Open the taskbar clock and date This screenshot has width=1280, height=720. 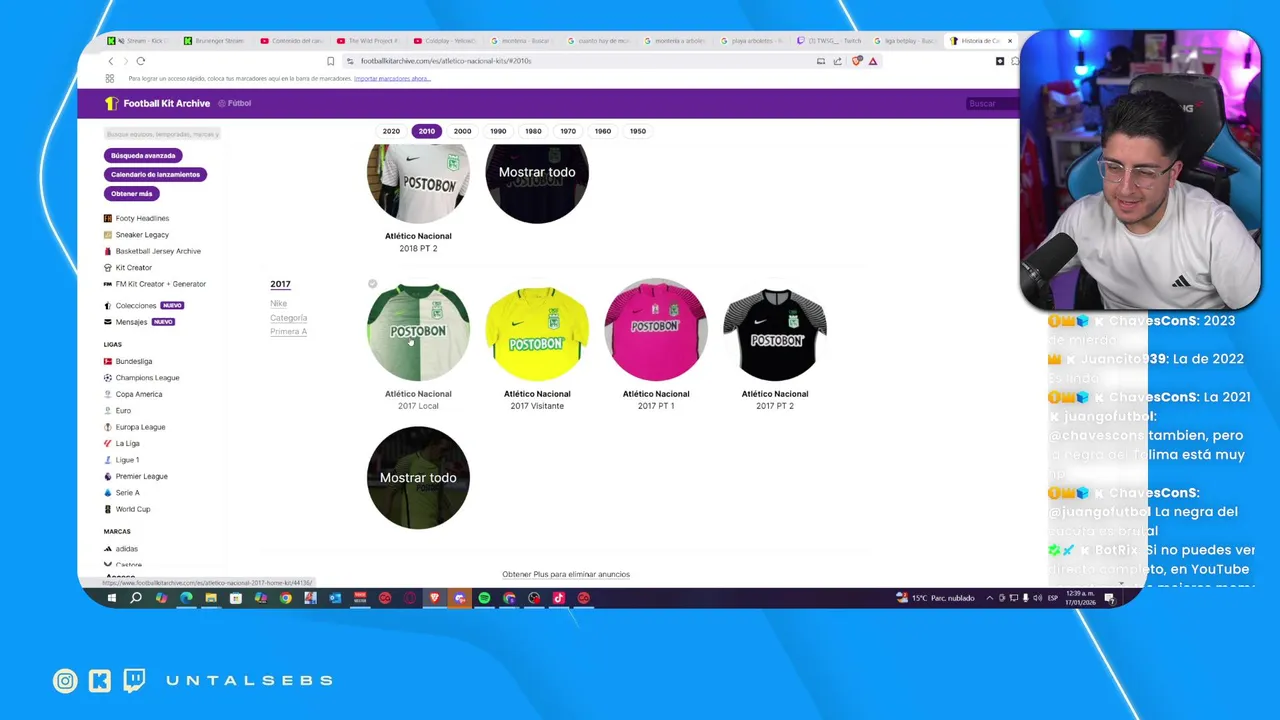click(1080, 598)
